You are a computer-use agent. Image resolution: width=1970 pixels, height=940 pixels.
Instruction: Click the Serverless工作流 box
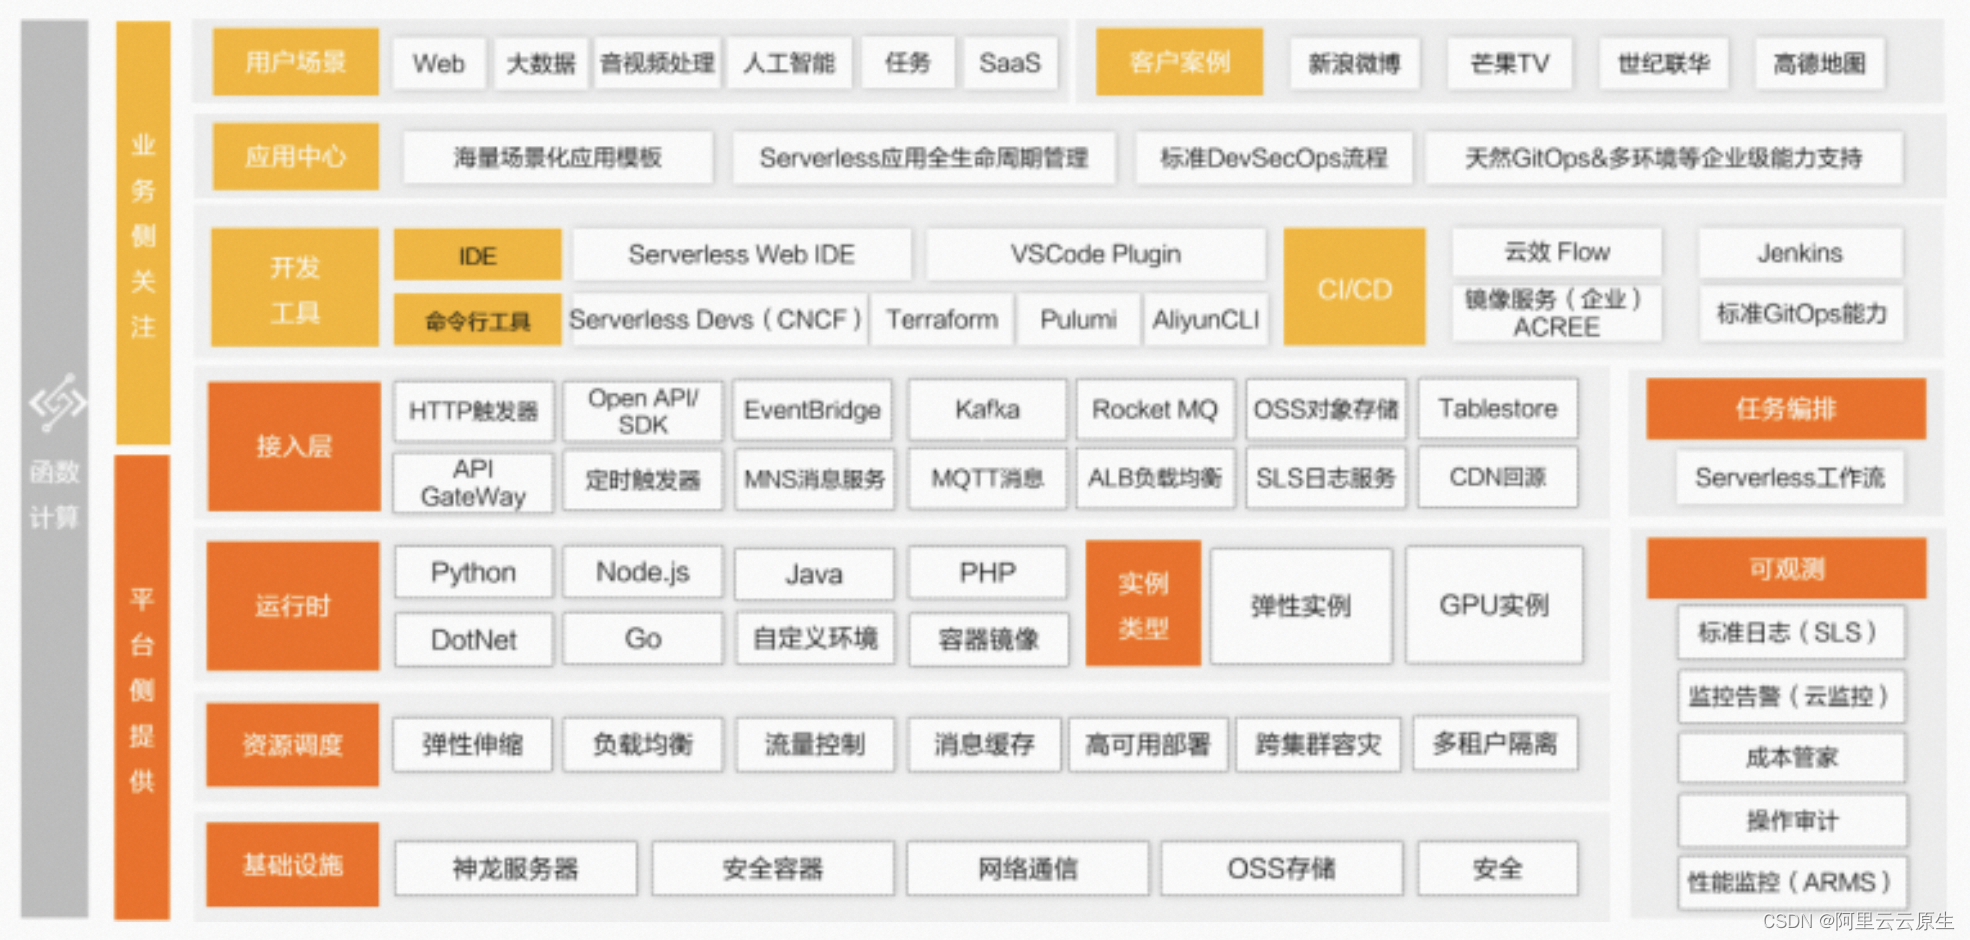[1789, 477]
